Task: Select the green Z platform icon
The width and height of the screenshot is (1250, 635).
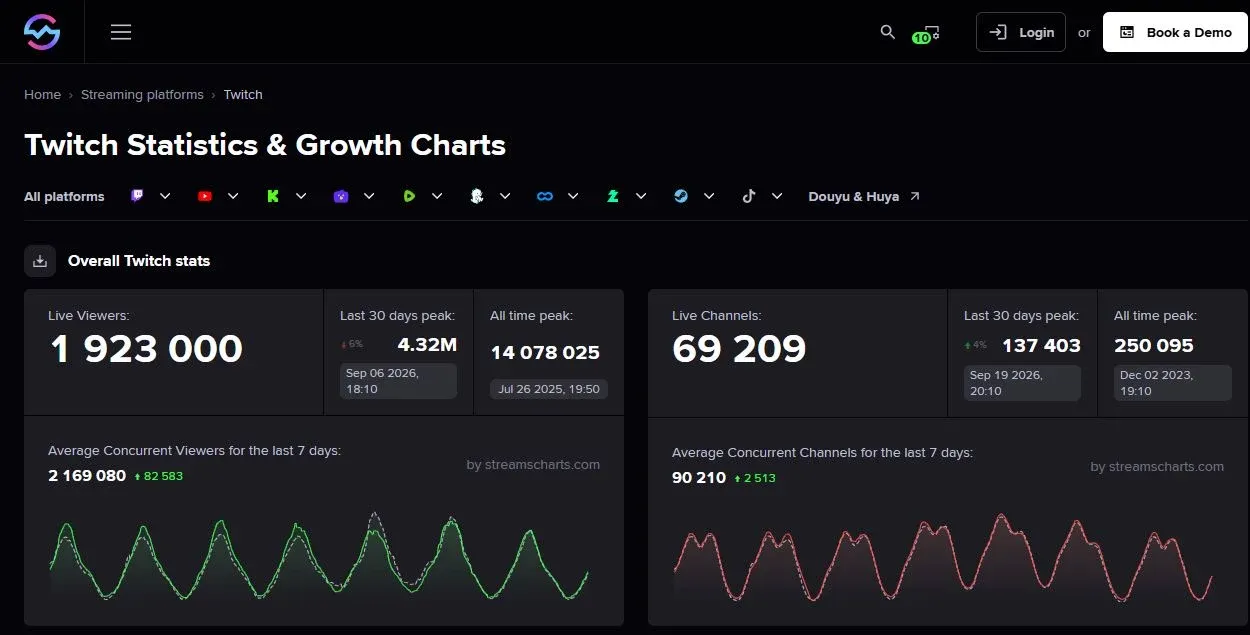Action: (613, 196)
